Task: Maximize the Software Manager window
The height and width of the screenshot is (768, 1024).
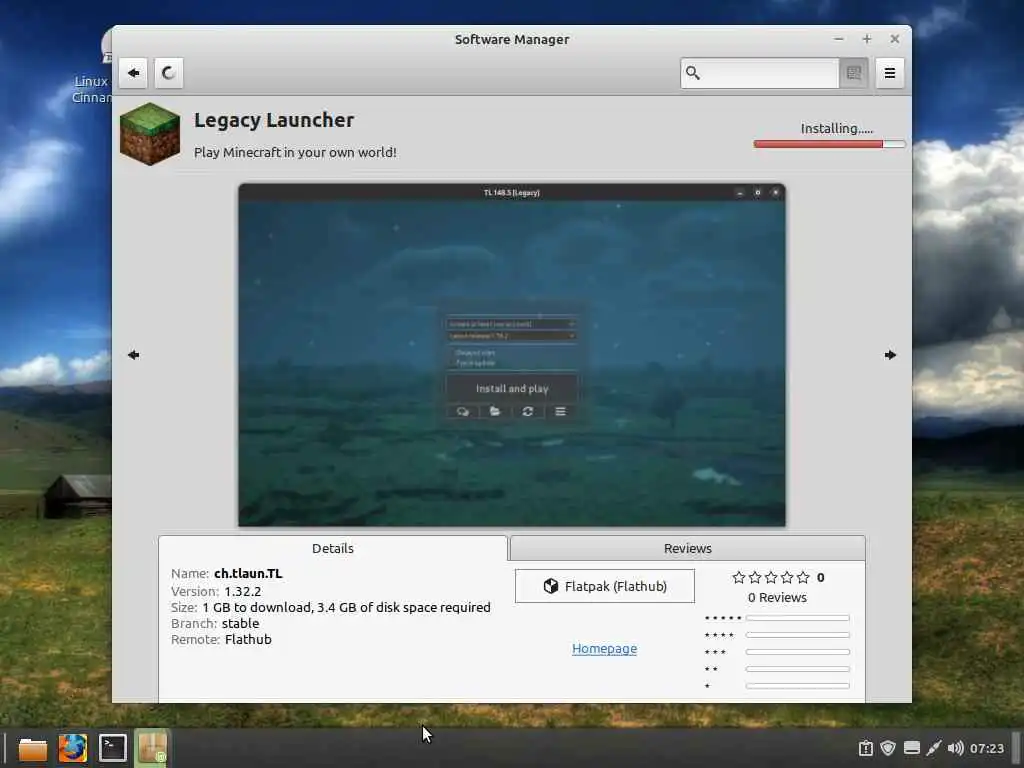Action: (867, 39)
